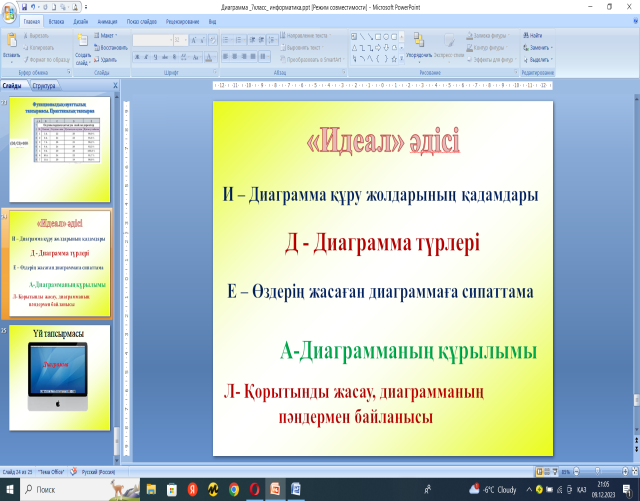Switch to the Анимация ribbon tab

point(107,22)
